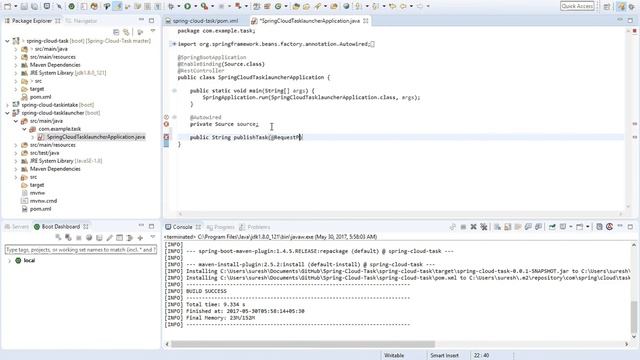Click the Boot Dashboard stop icon
640x360 pixels.
79,238
